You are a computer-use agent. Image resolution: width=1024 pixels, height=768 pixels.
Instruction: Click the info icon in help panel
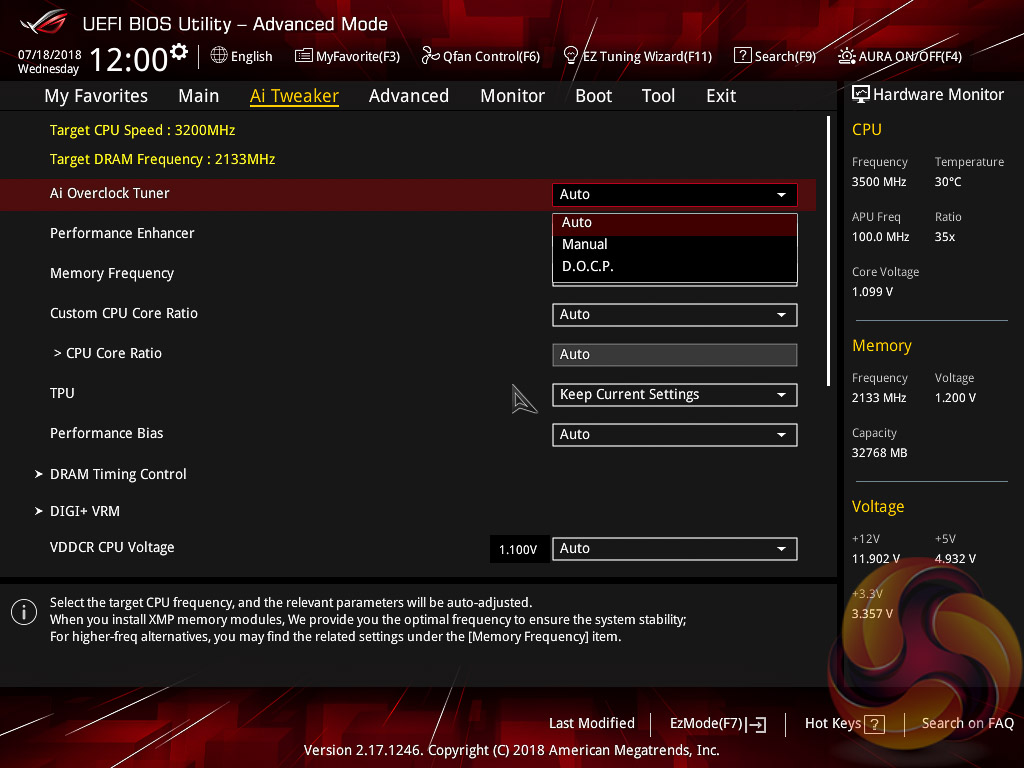[24, 612]
